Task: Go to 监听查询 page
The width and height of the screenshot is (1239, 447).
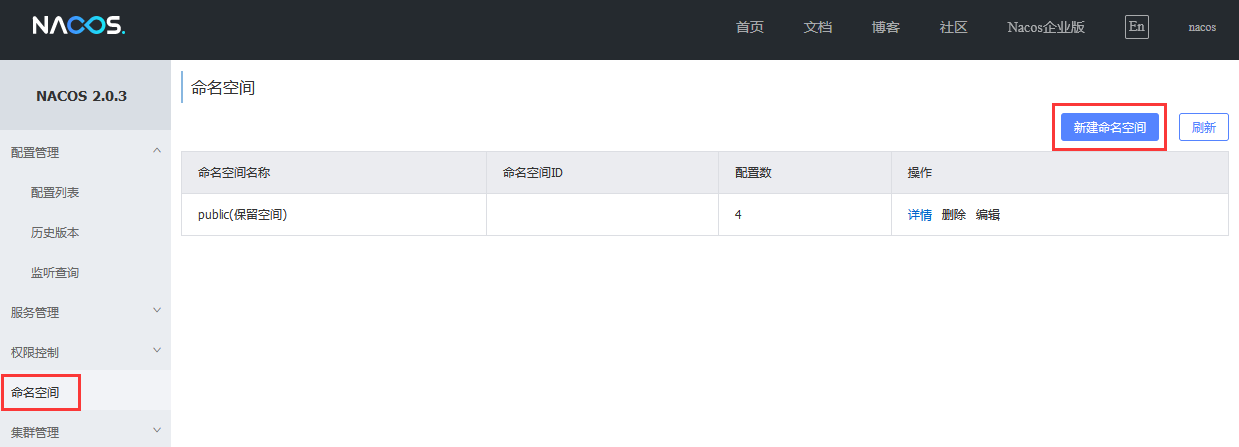Action: pos(55,272)
